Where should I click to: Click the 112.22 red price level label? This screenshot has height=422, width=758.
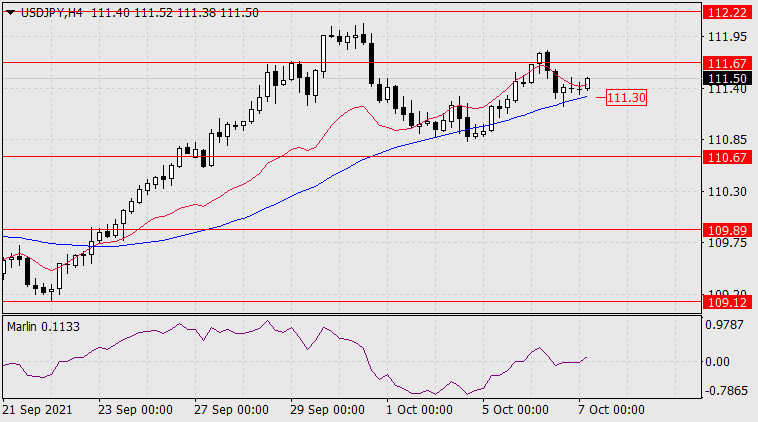coord(727,12)
